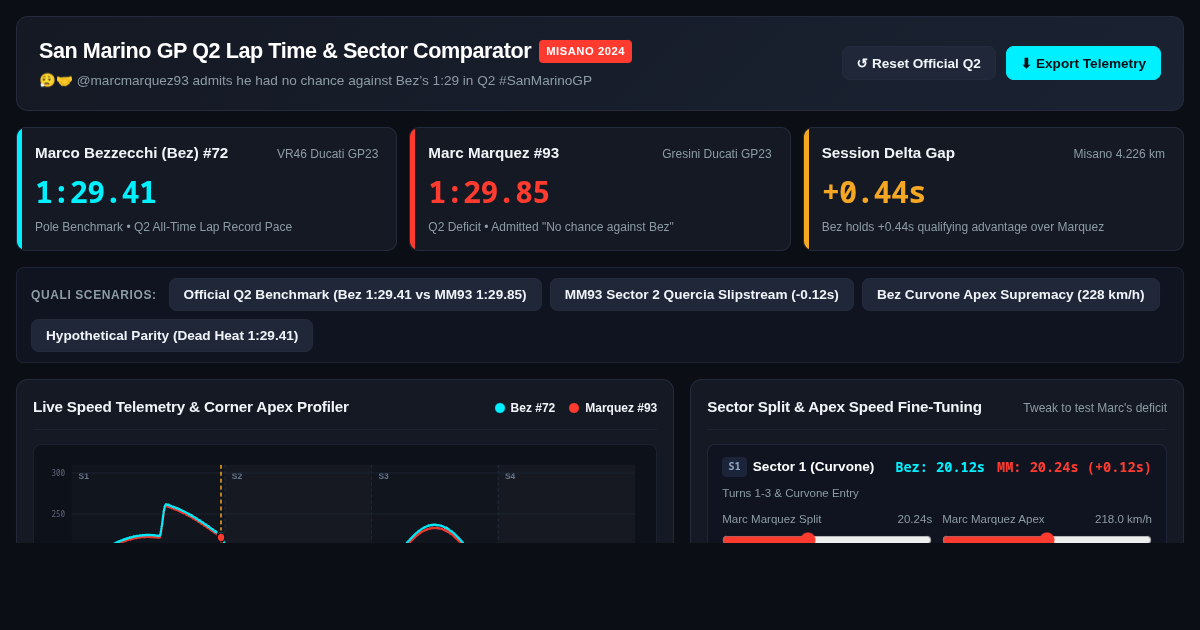Click the Marco Bezzecchi (Bez) #72 card title
This screenshot has height=630, width=1200.
coord(132,153)
